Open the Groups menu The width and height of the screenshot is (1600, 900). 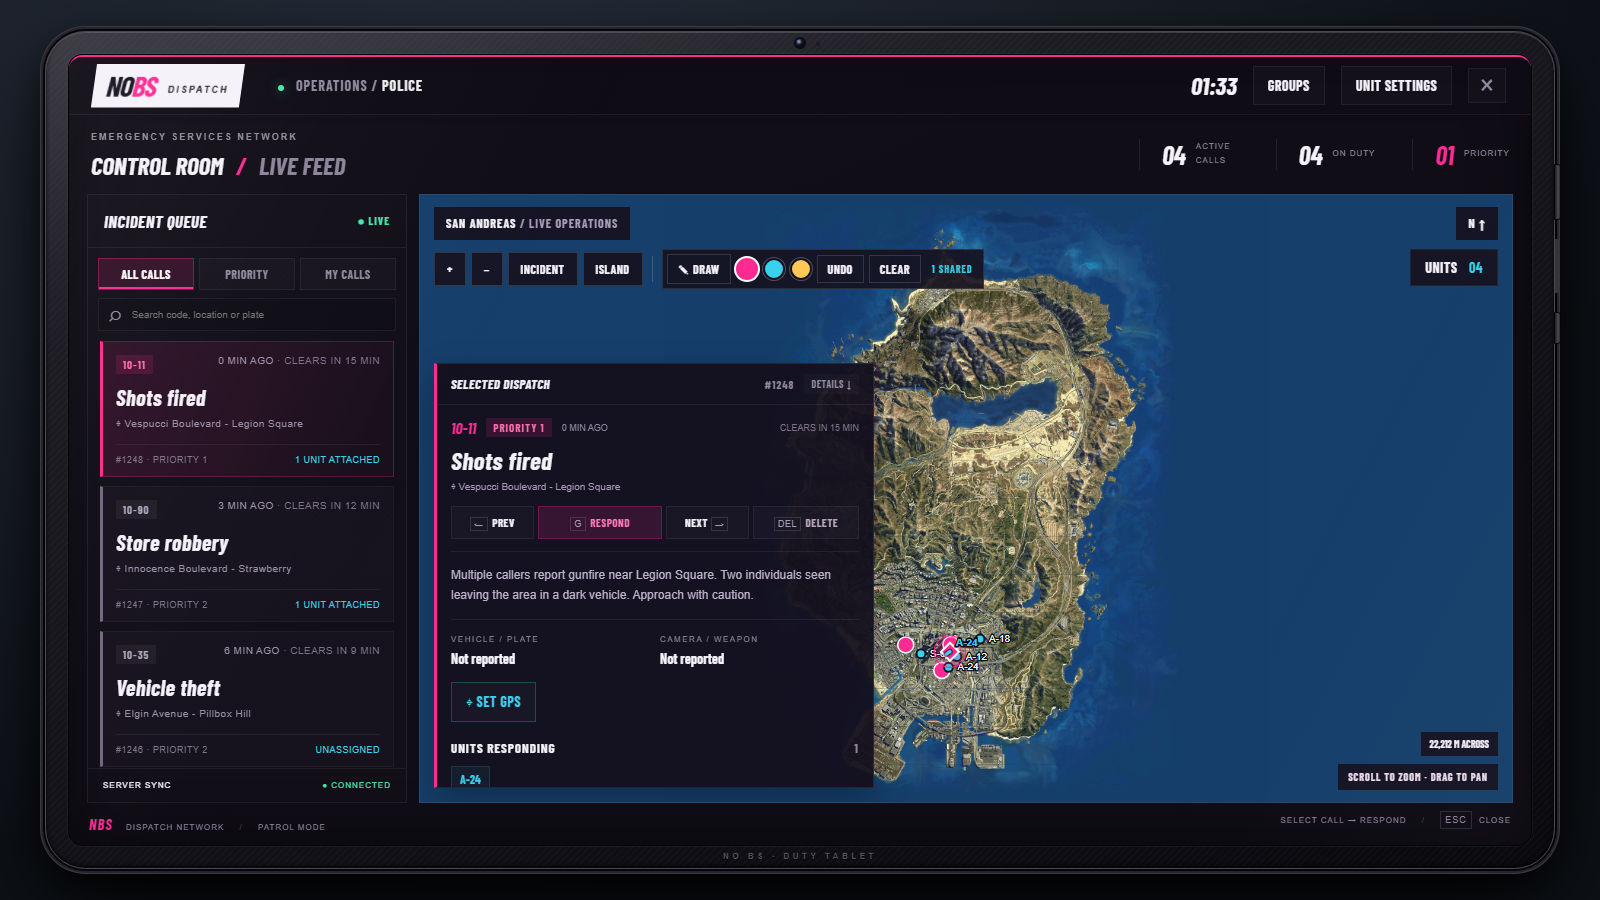click(x=1288, y=86)
